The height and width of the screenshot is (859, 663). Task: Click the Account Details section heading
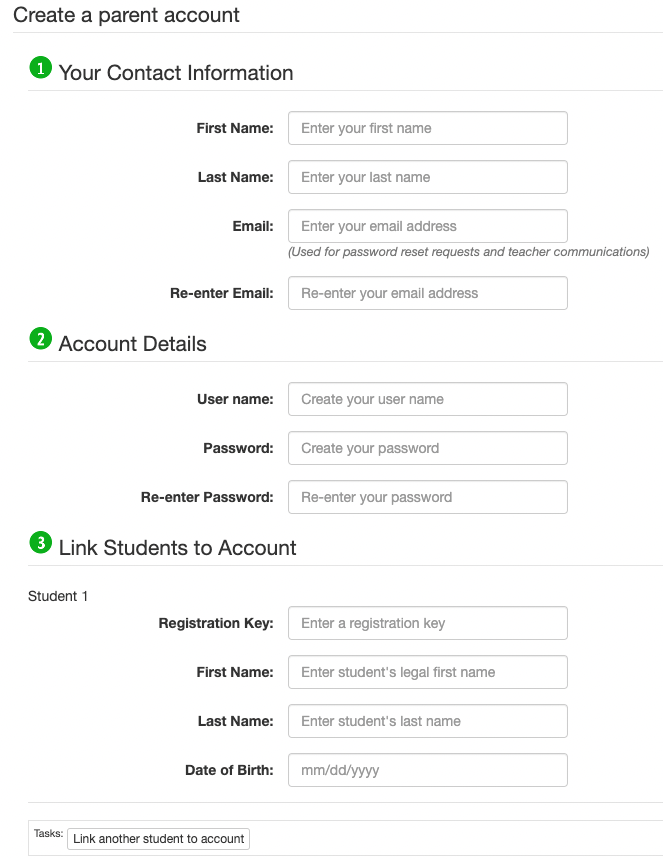click(132, 344)
